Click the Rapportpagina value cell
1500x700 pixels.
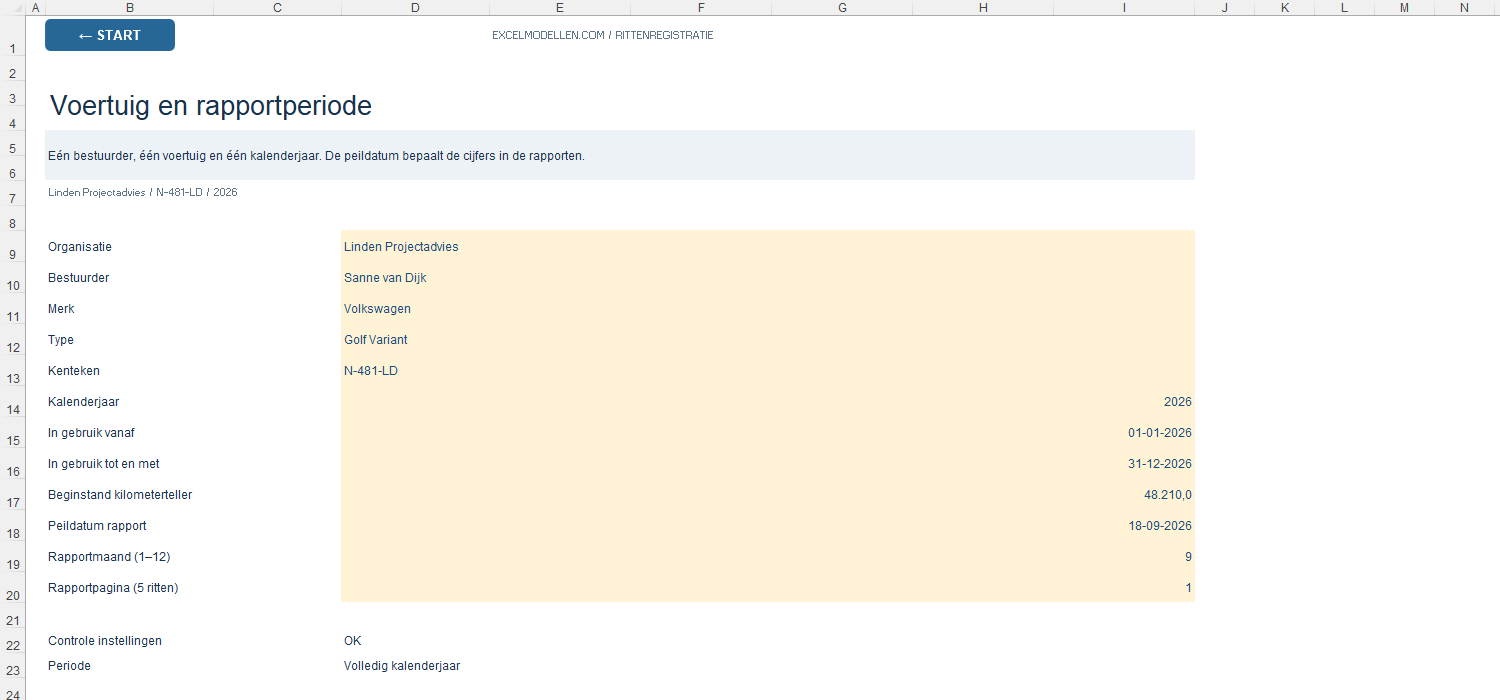[x=768, y=587]
